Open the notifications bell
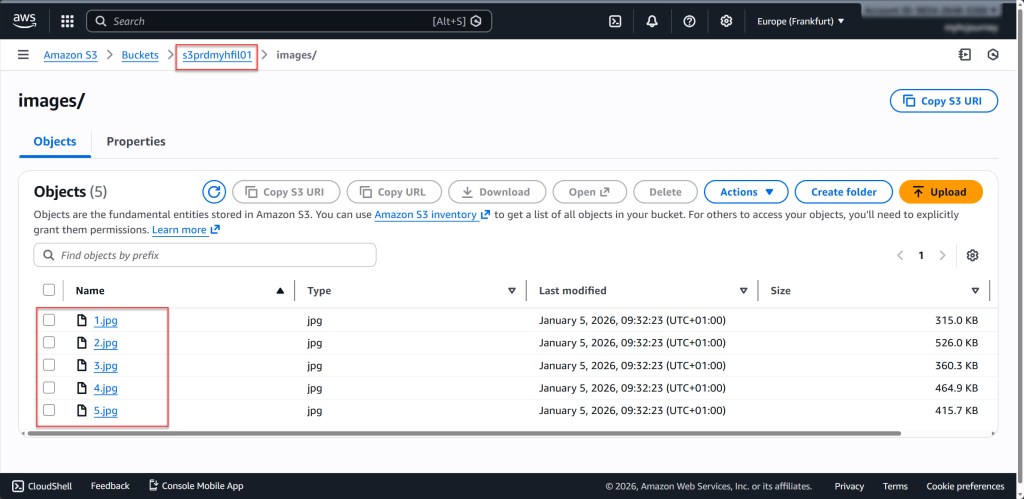Image resolution: width=1024 pixels, height=499 pixels. [x=652, y=21]
